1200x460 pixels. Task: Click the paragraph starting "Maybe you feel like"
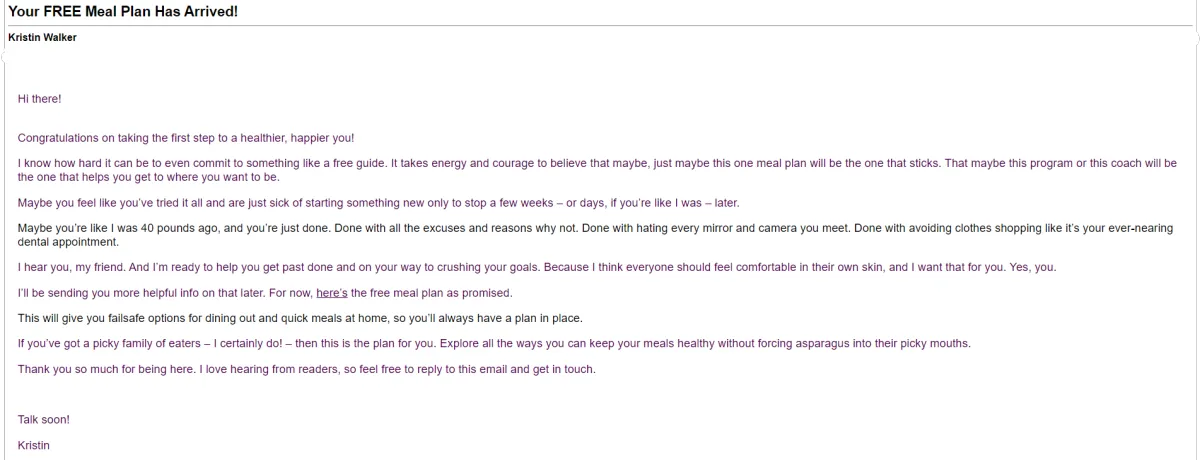(378, 202)
